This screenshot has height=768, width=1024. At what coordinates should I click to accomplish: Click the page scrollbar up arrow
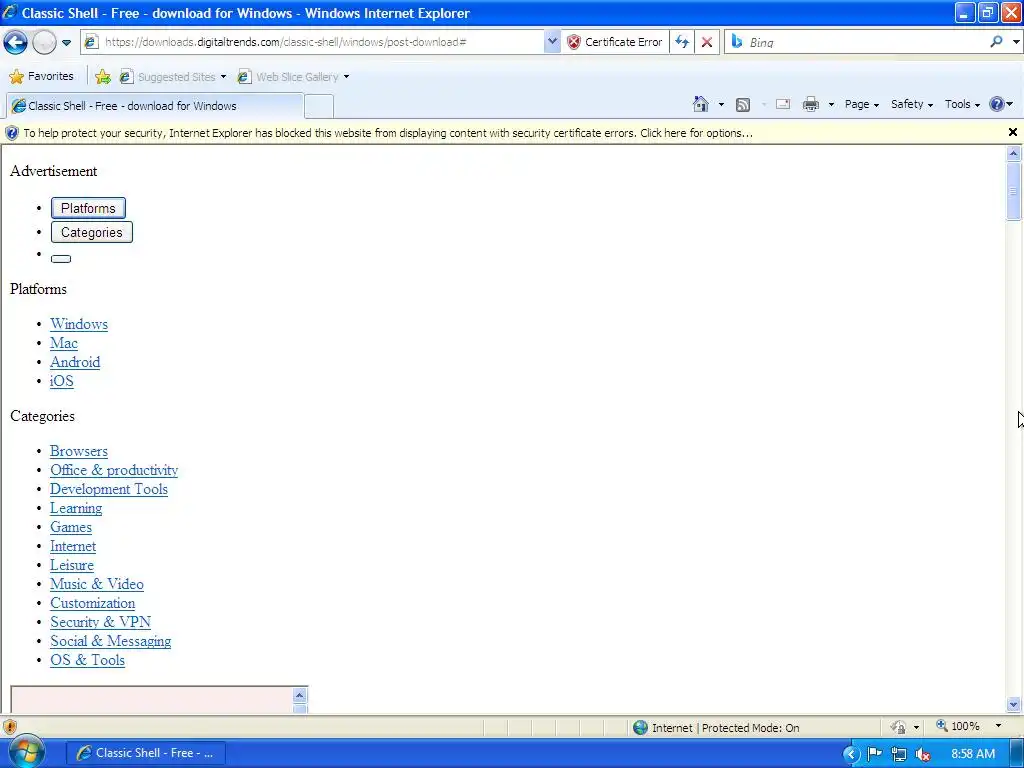1014,153
